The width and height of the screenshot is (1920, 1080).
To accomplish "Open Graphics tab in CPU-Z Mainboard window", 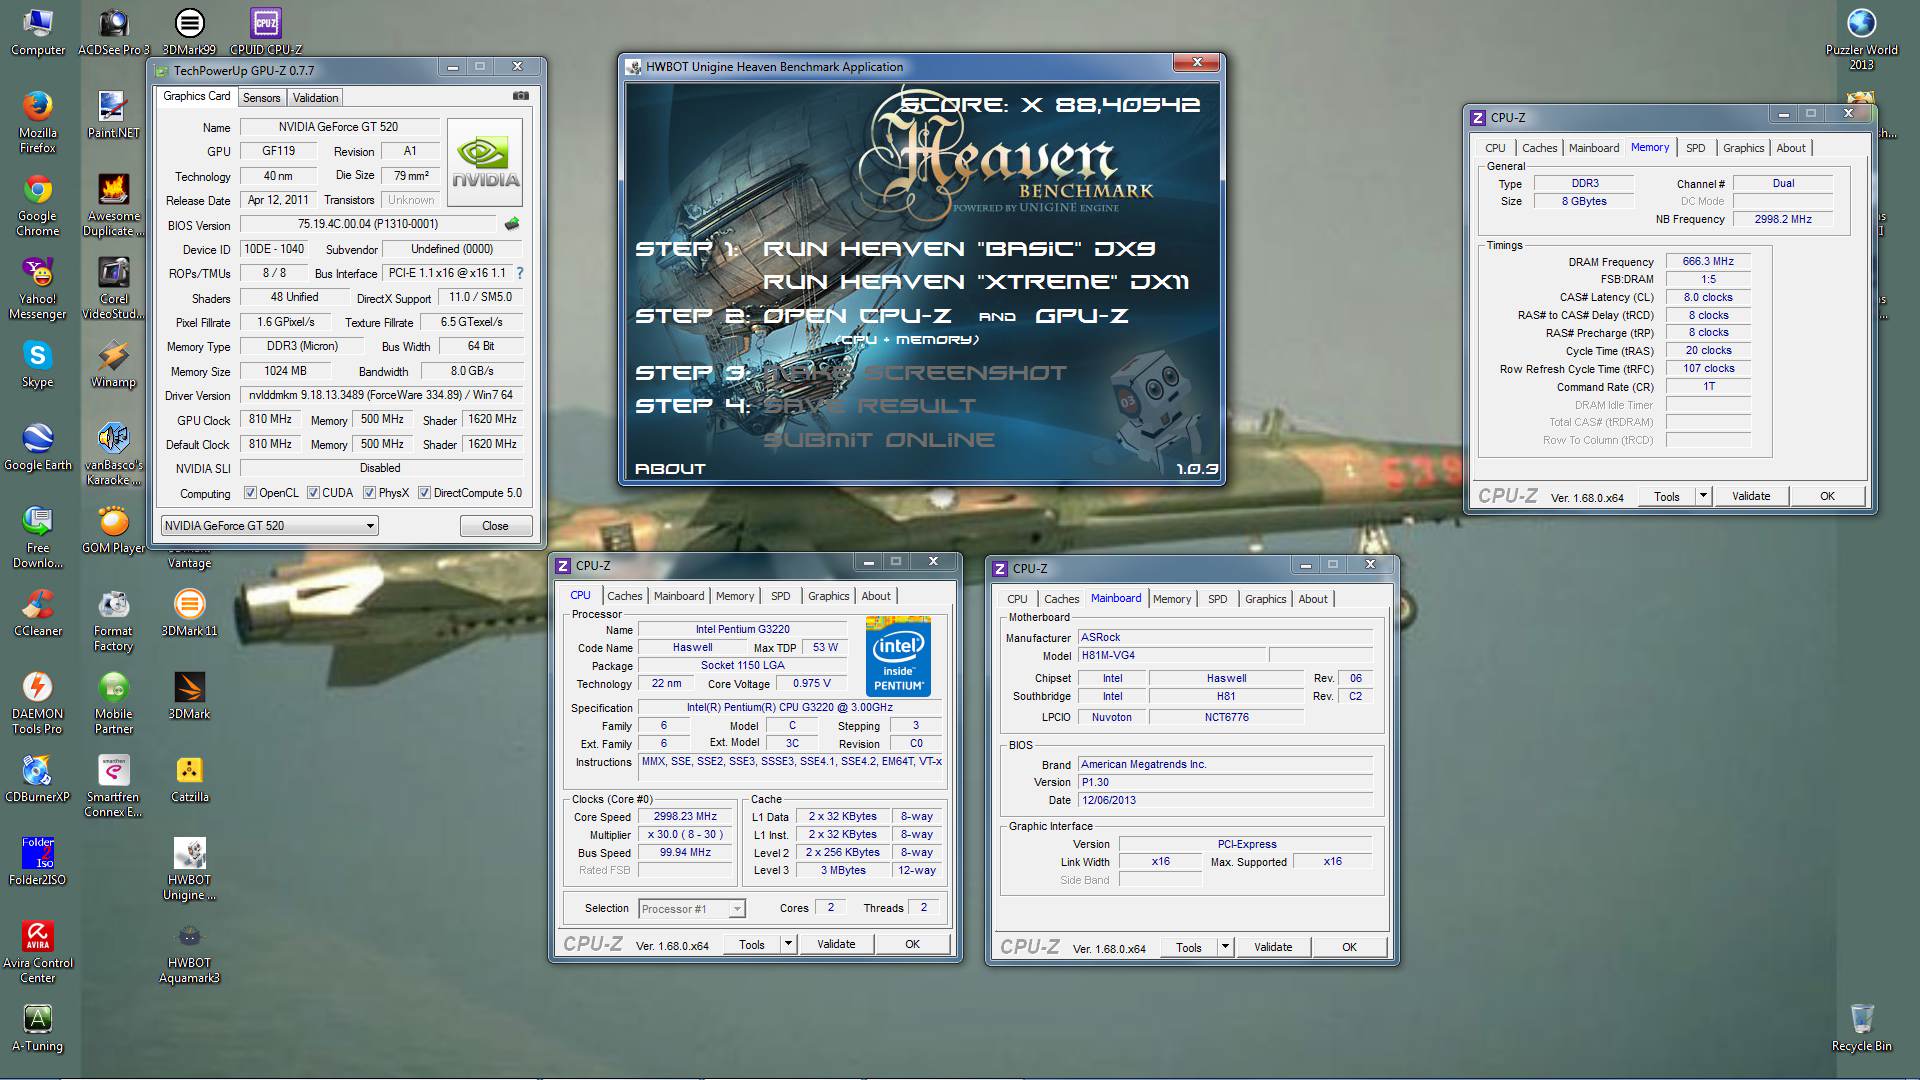I will tap(1265, 599).
